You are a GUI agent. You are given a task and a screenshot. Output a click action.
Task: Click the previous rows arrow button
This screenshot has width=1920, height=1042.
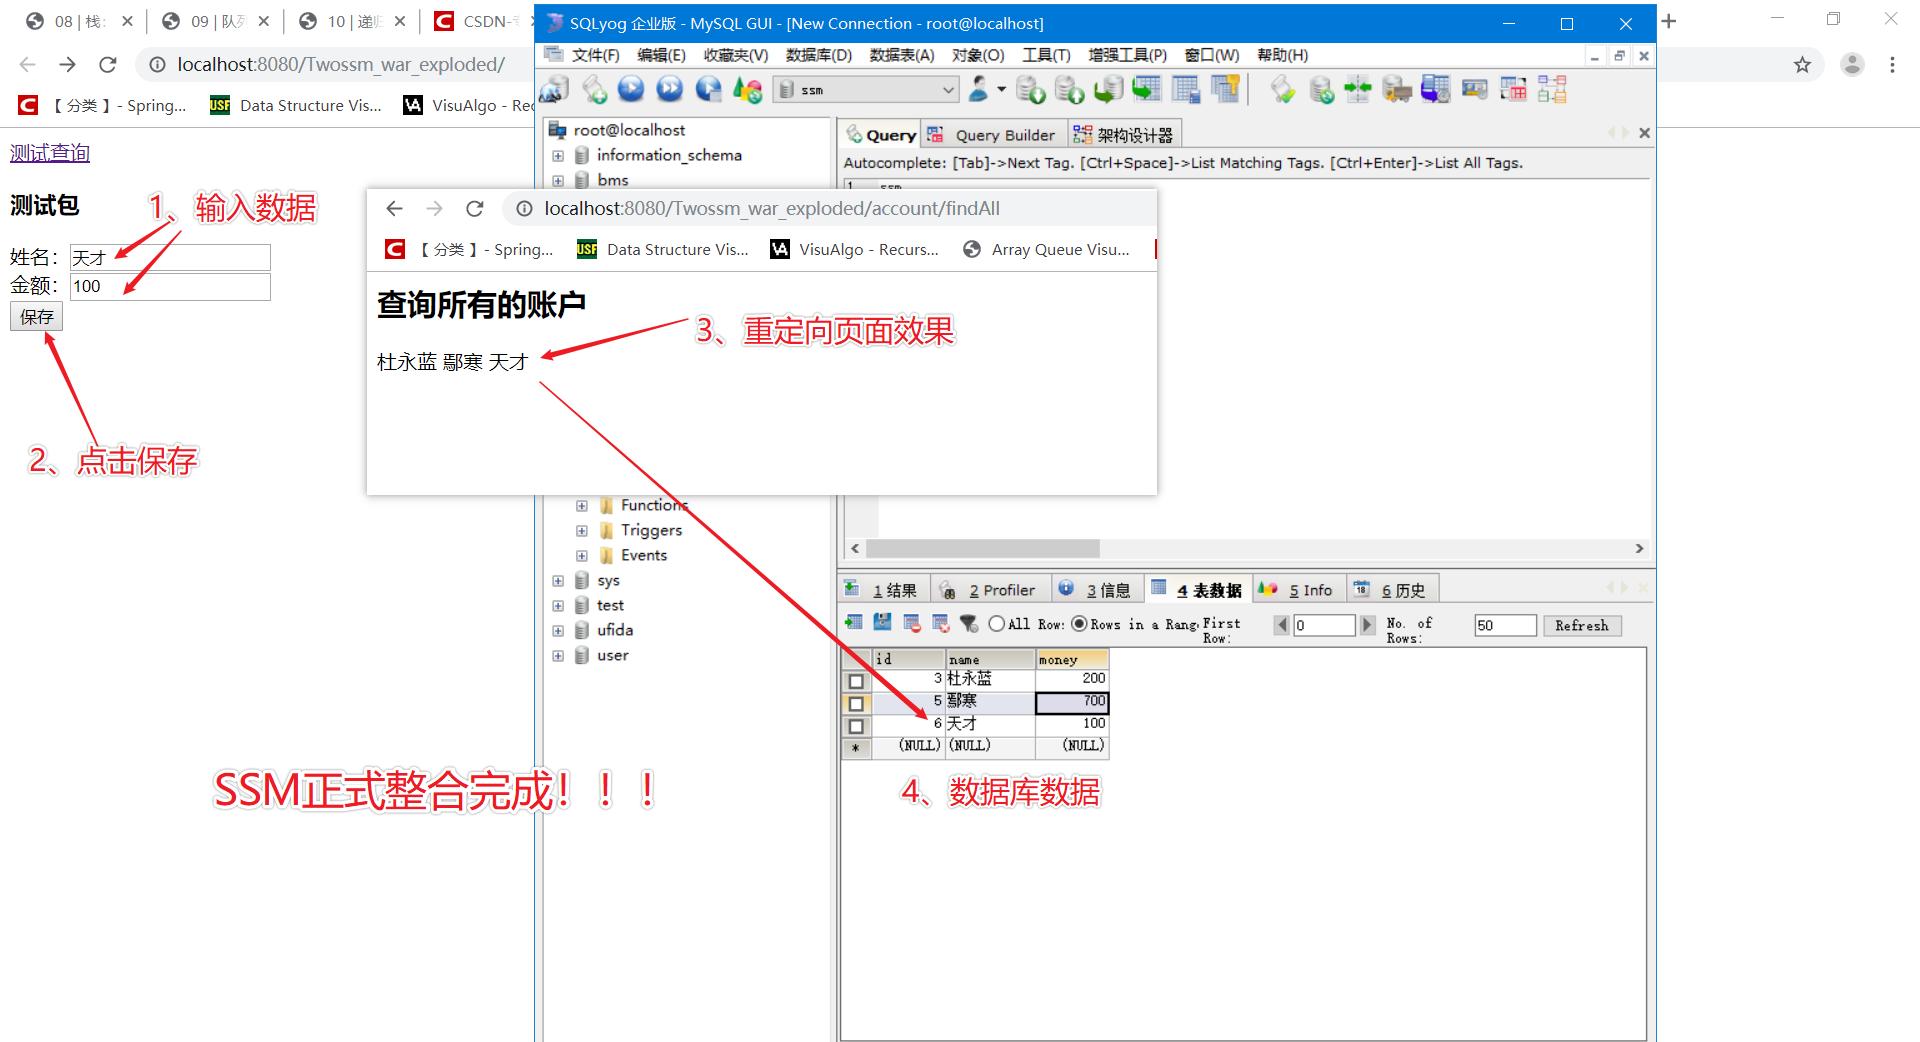1281,625
